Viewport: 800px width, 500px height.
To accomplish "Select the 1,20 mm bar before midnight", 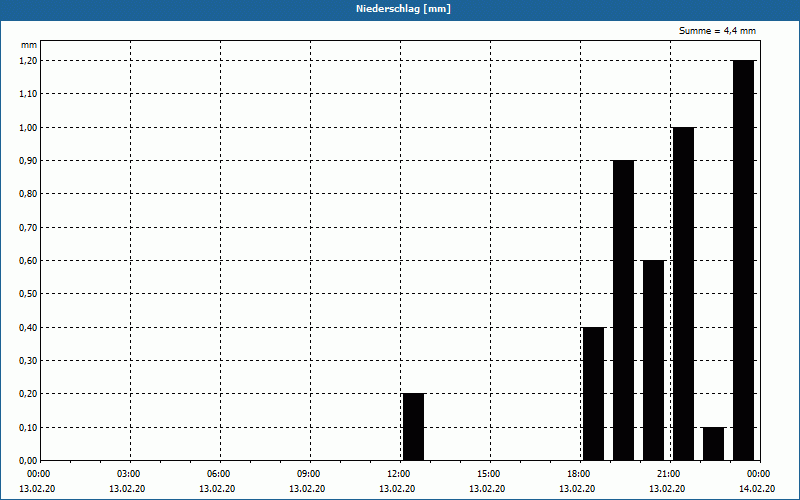I will (743, 260).
